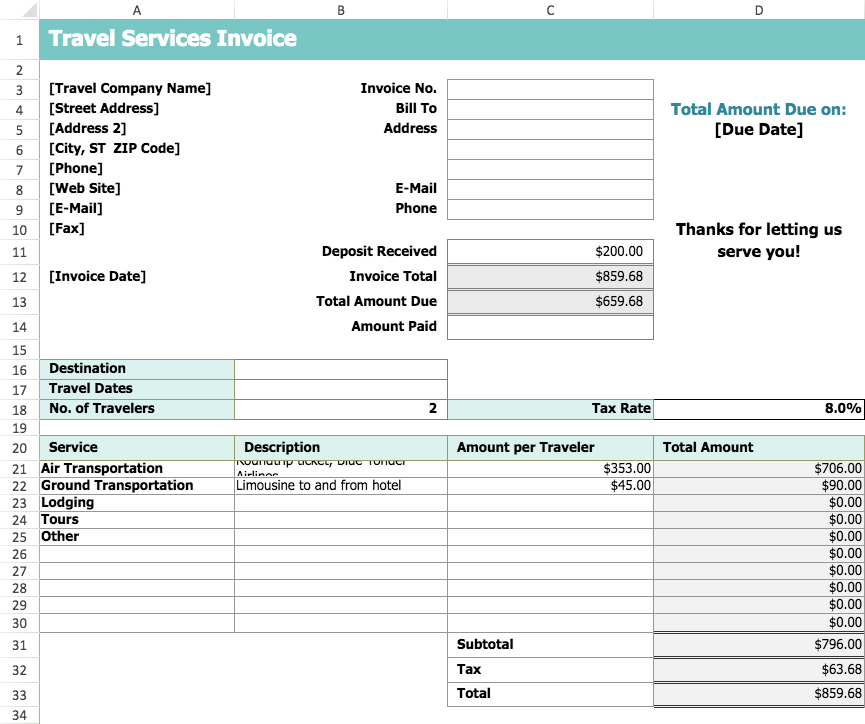865x724 pixels.
Task: Select row 20 header
Action: coord(19,448)
